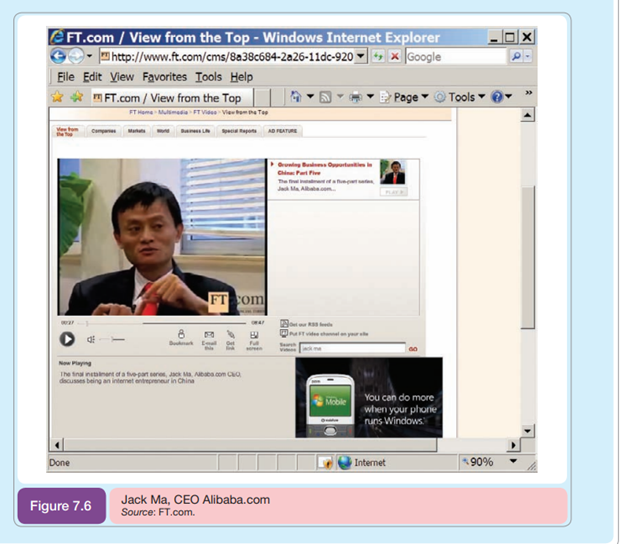Click Jack Ma video thumbnail in playlist
Screen dimensions: 624x544
(393, 172)
